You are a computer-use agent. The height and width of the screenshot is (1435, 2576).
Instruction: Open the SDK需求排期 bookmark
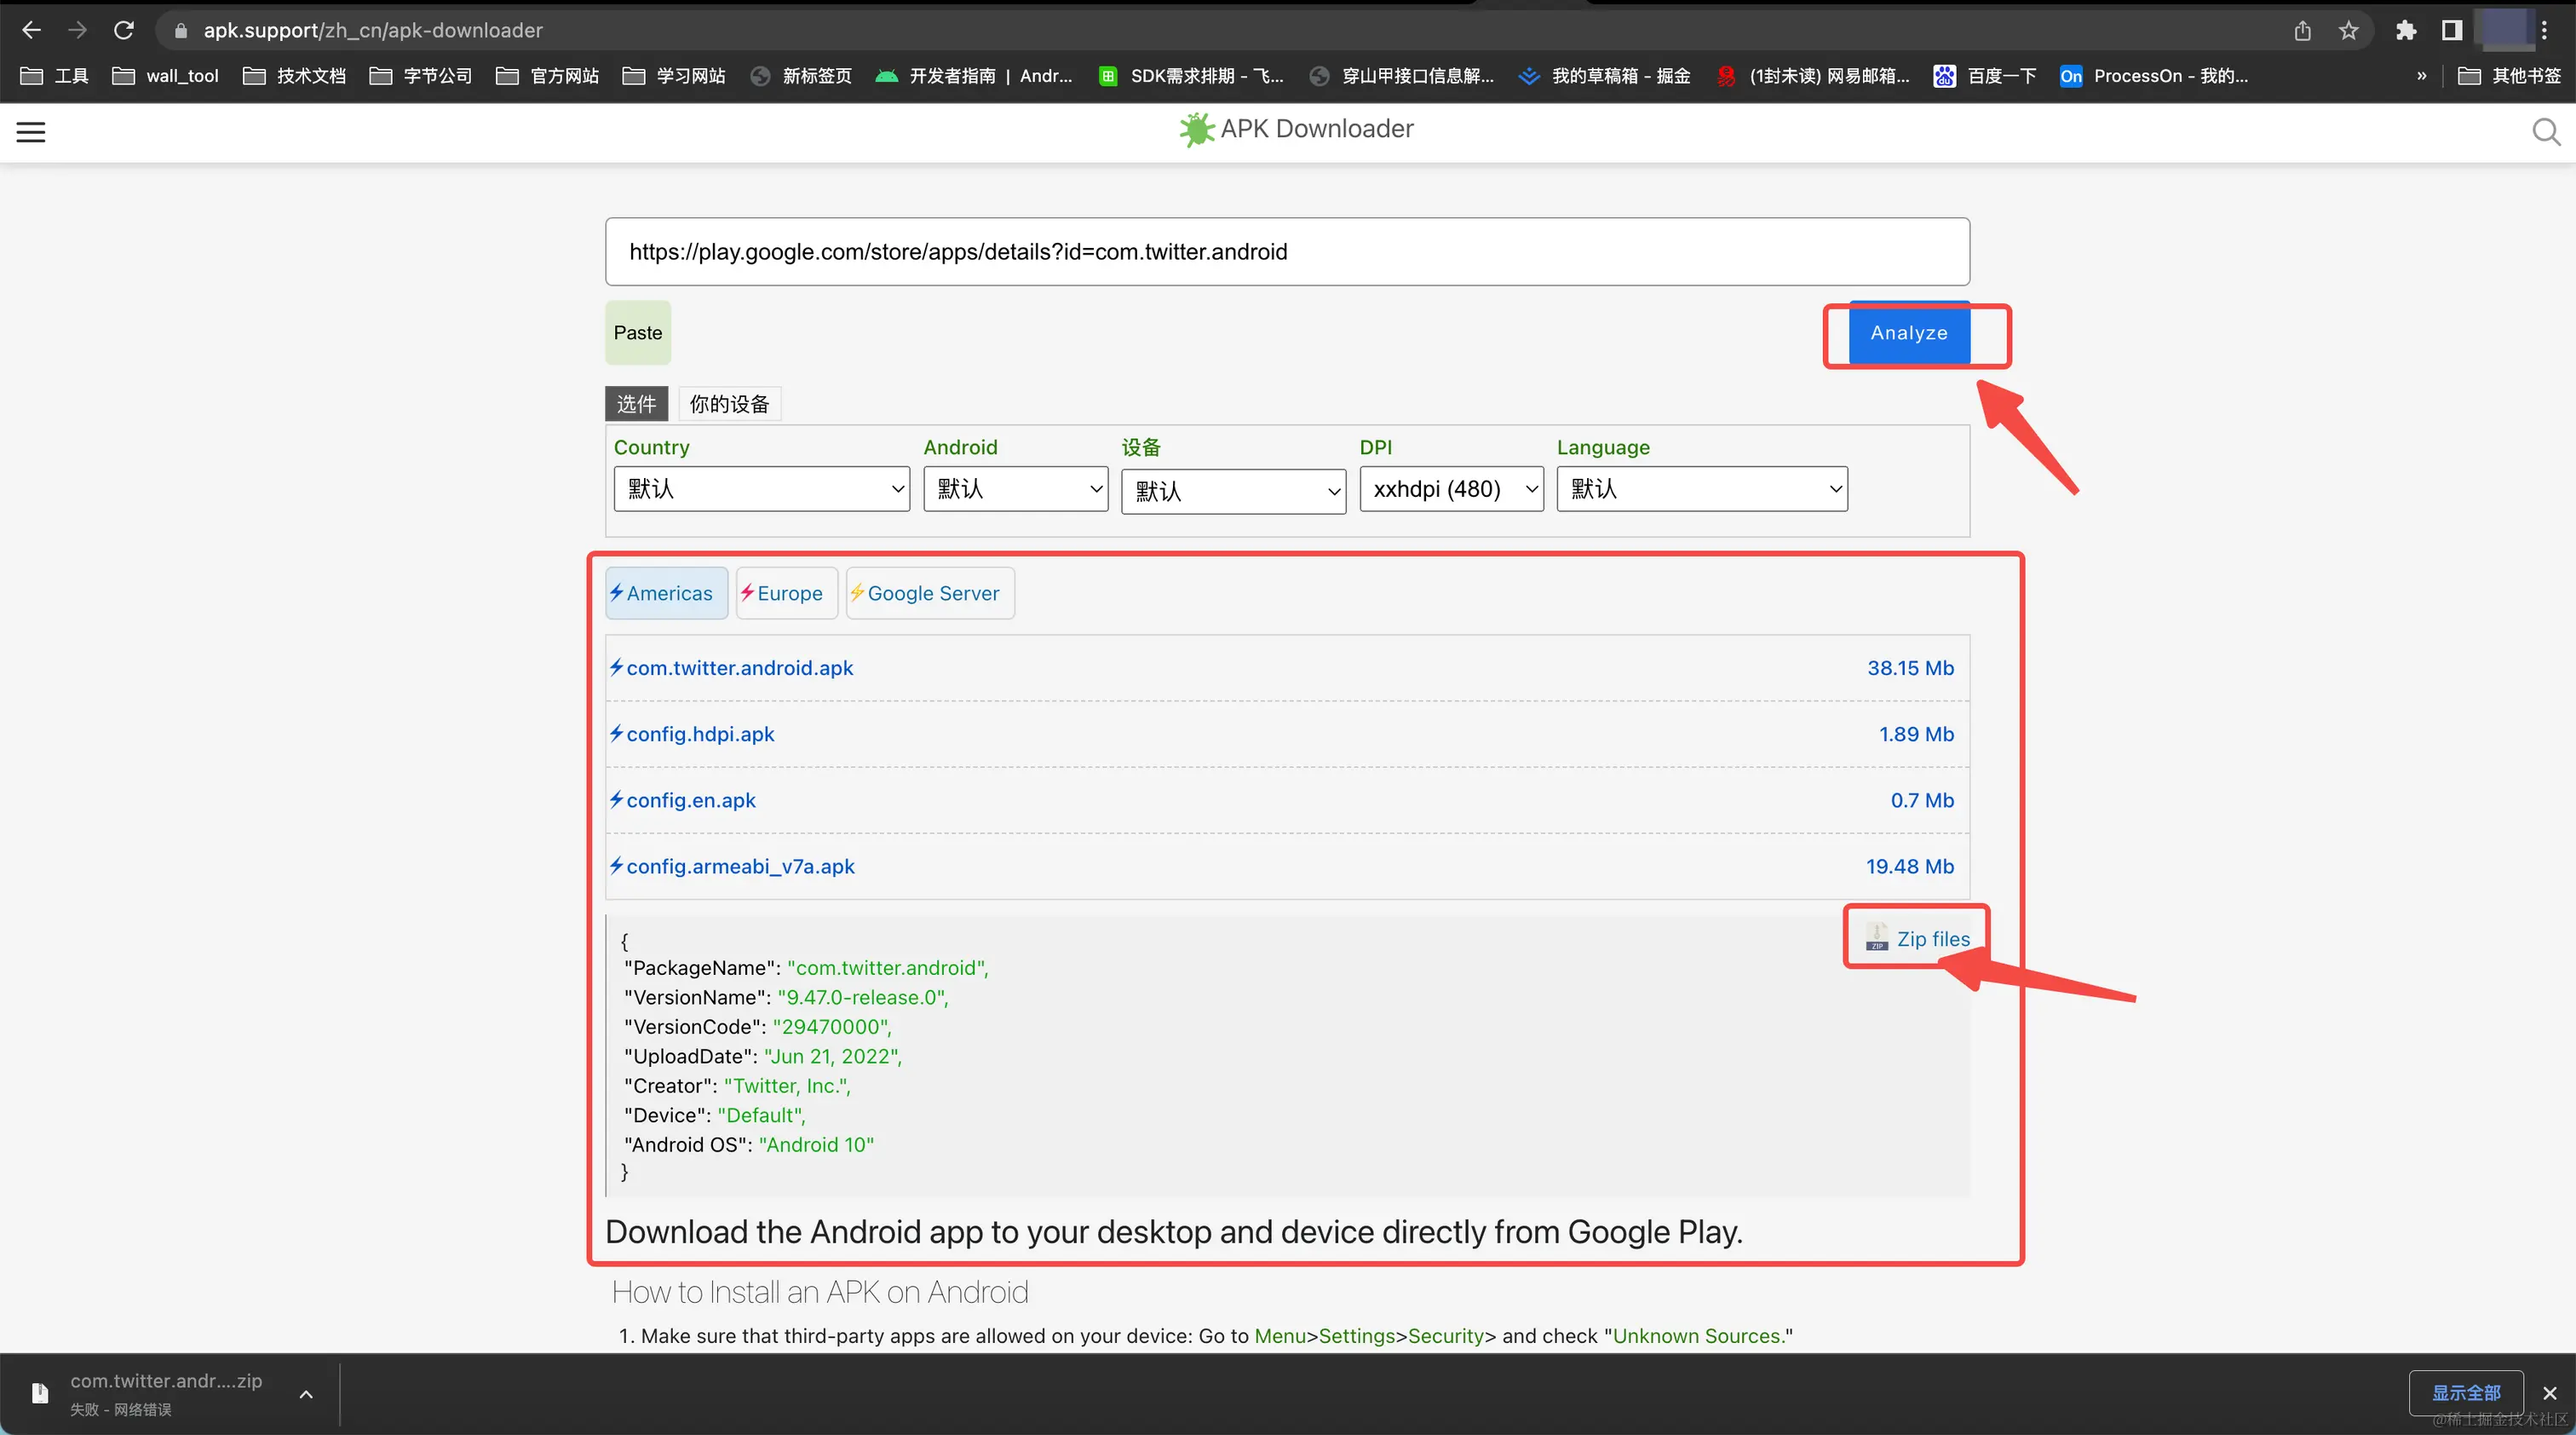[1190, 76]
